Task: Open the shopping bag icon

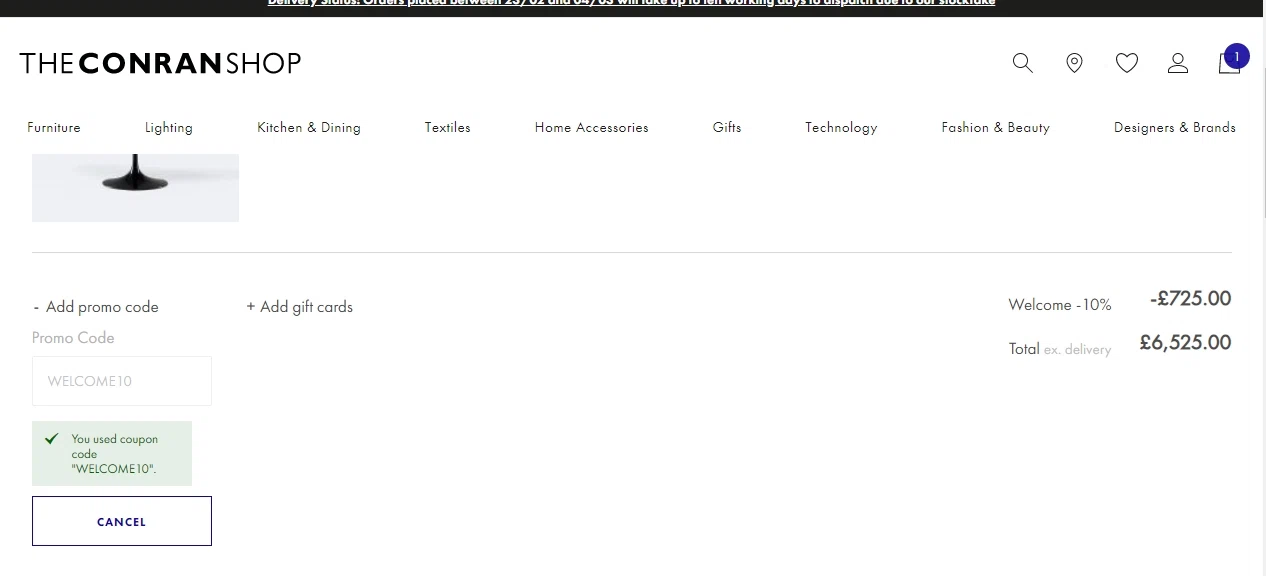Action: coord(1229,64)
